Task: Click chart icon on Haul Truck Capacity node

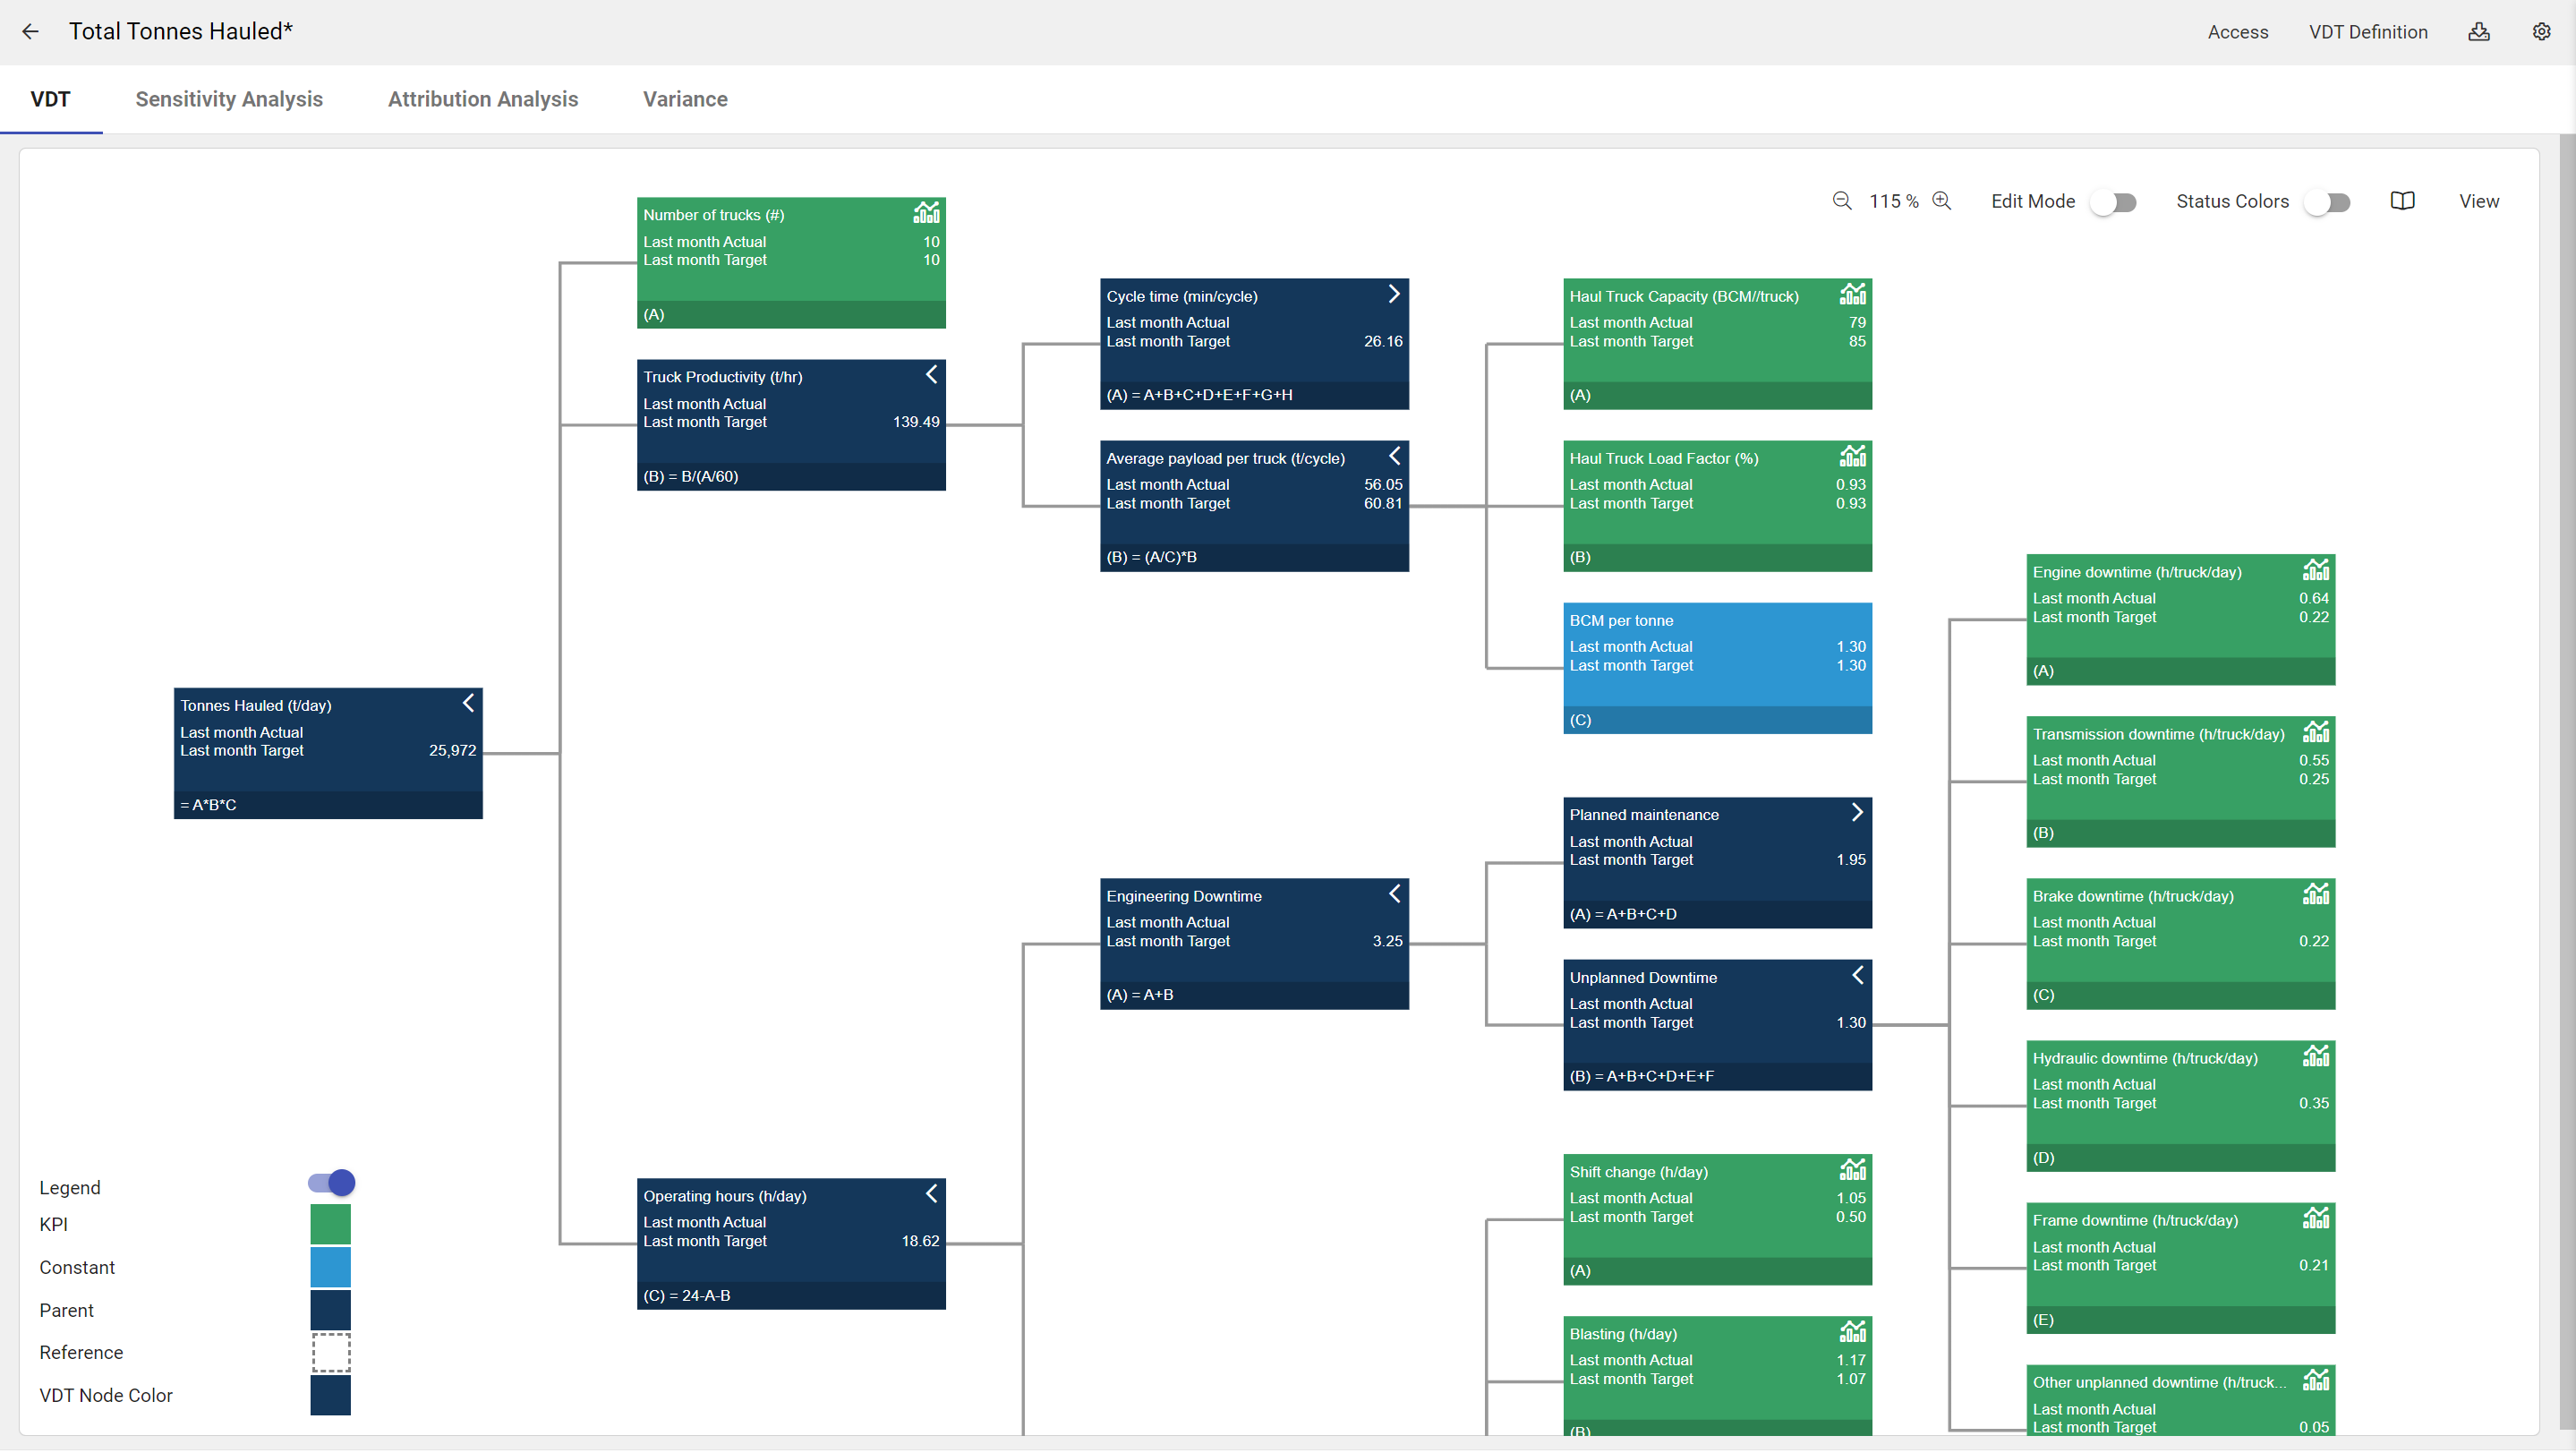Action: tap(1852, 294)
